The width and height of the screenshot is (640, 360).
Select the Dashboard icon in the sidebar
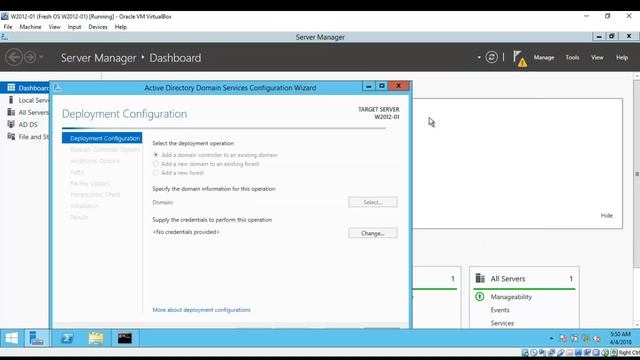[11, 88]
